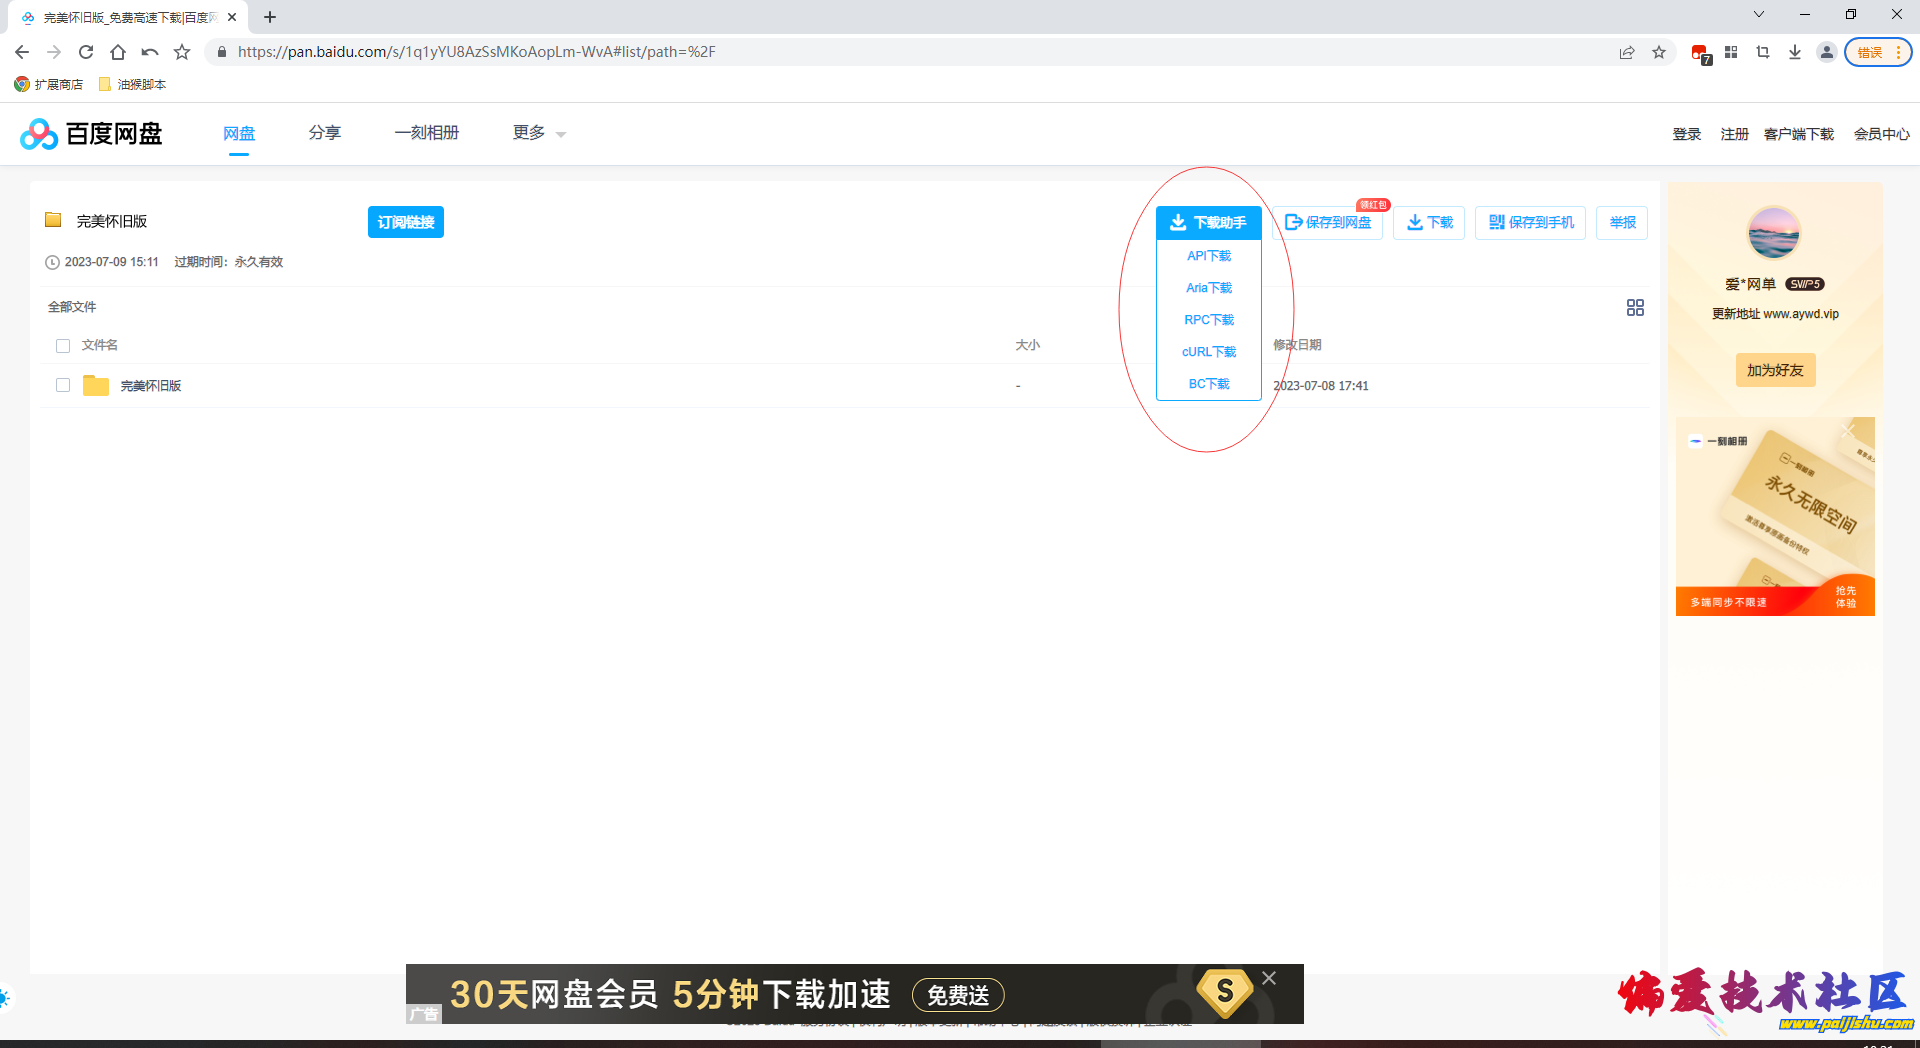Open the 一刻相册 tab
Screen dimensions: 1920x1048
click(x=427, y=132)
